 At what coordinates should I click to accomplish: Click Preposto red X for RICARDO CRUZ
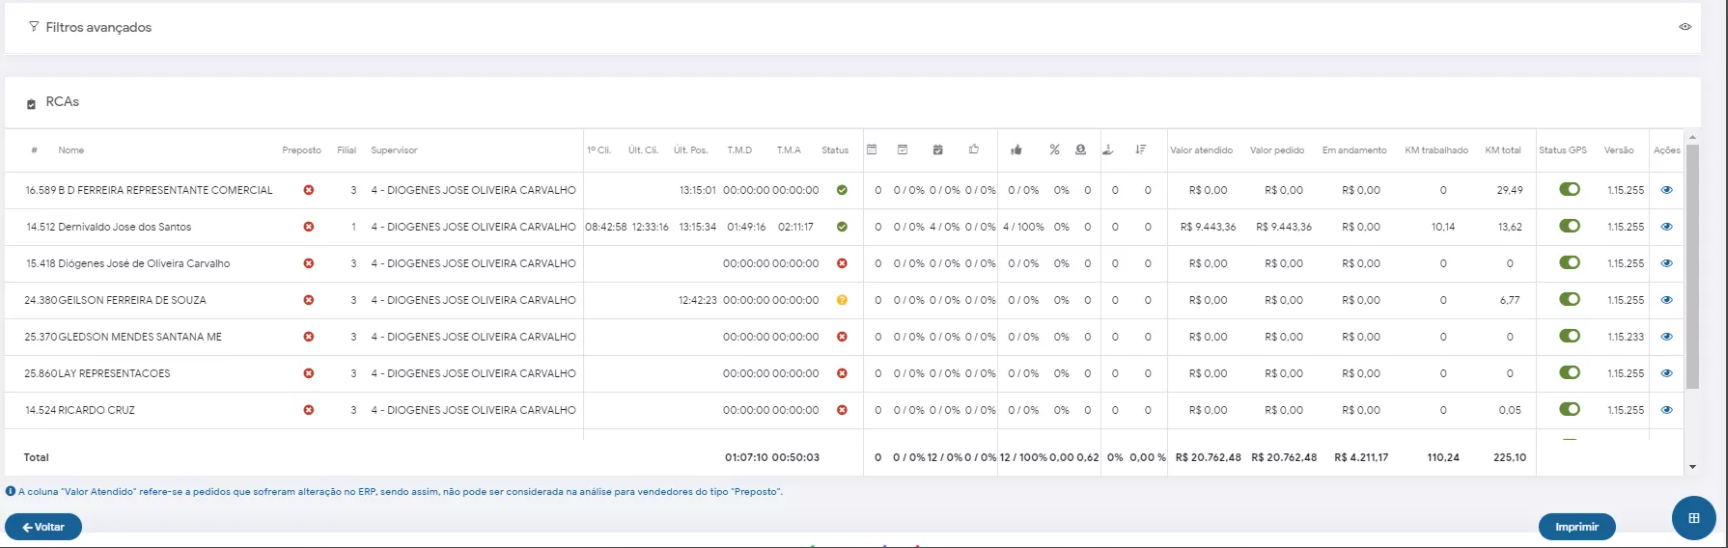309,410
